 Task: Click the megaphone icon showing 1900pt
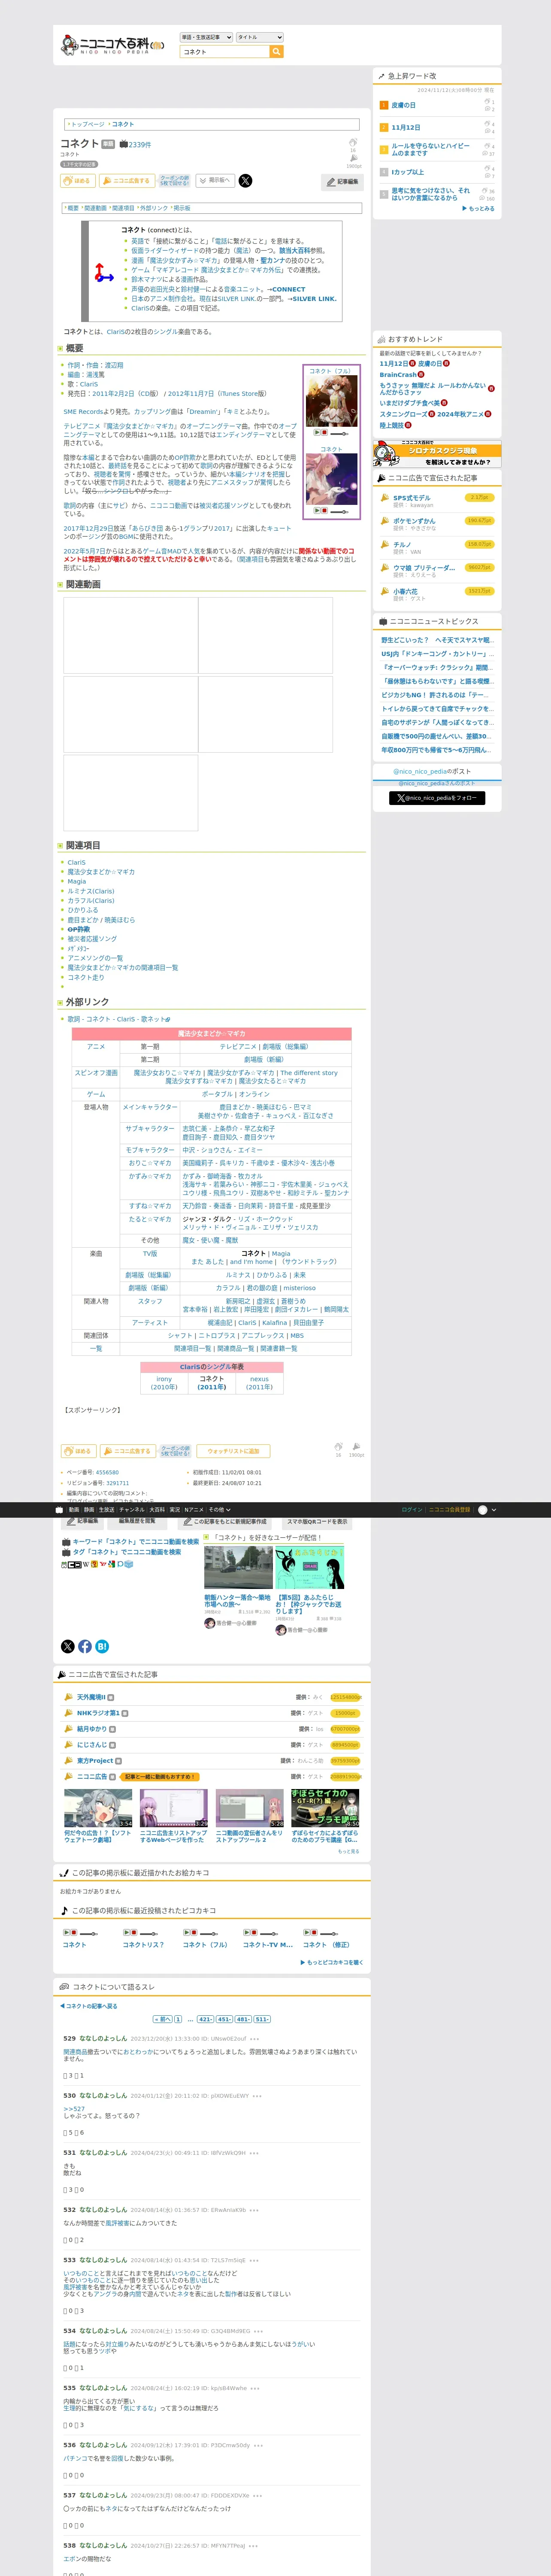(x=353, y=159)
